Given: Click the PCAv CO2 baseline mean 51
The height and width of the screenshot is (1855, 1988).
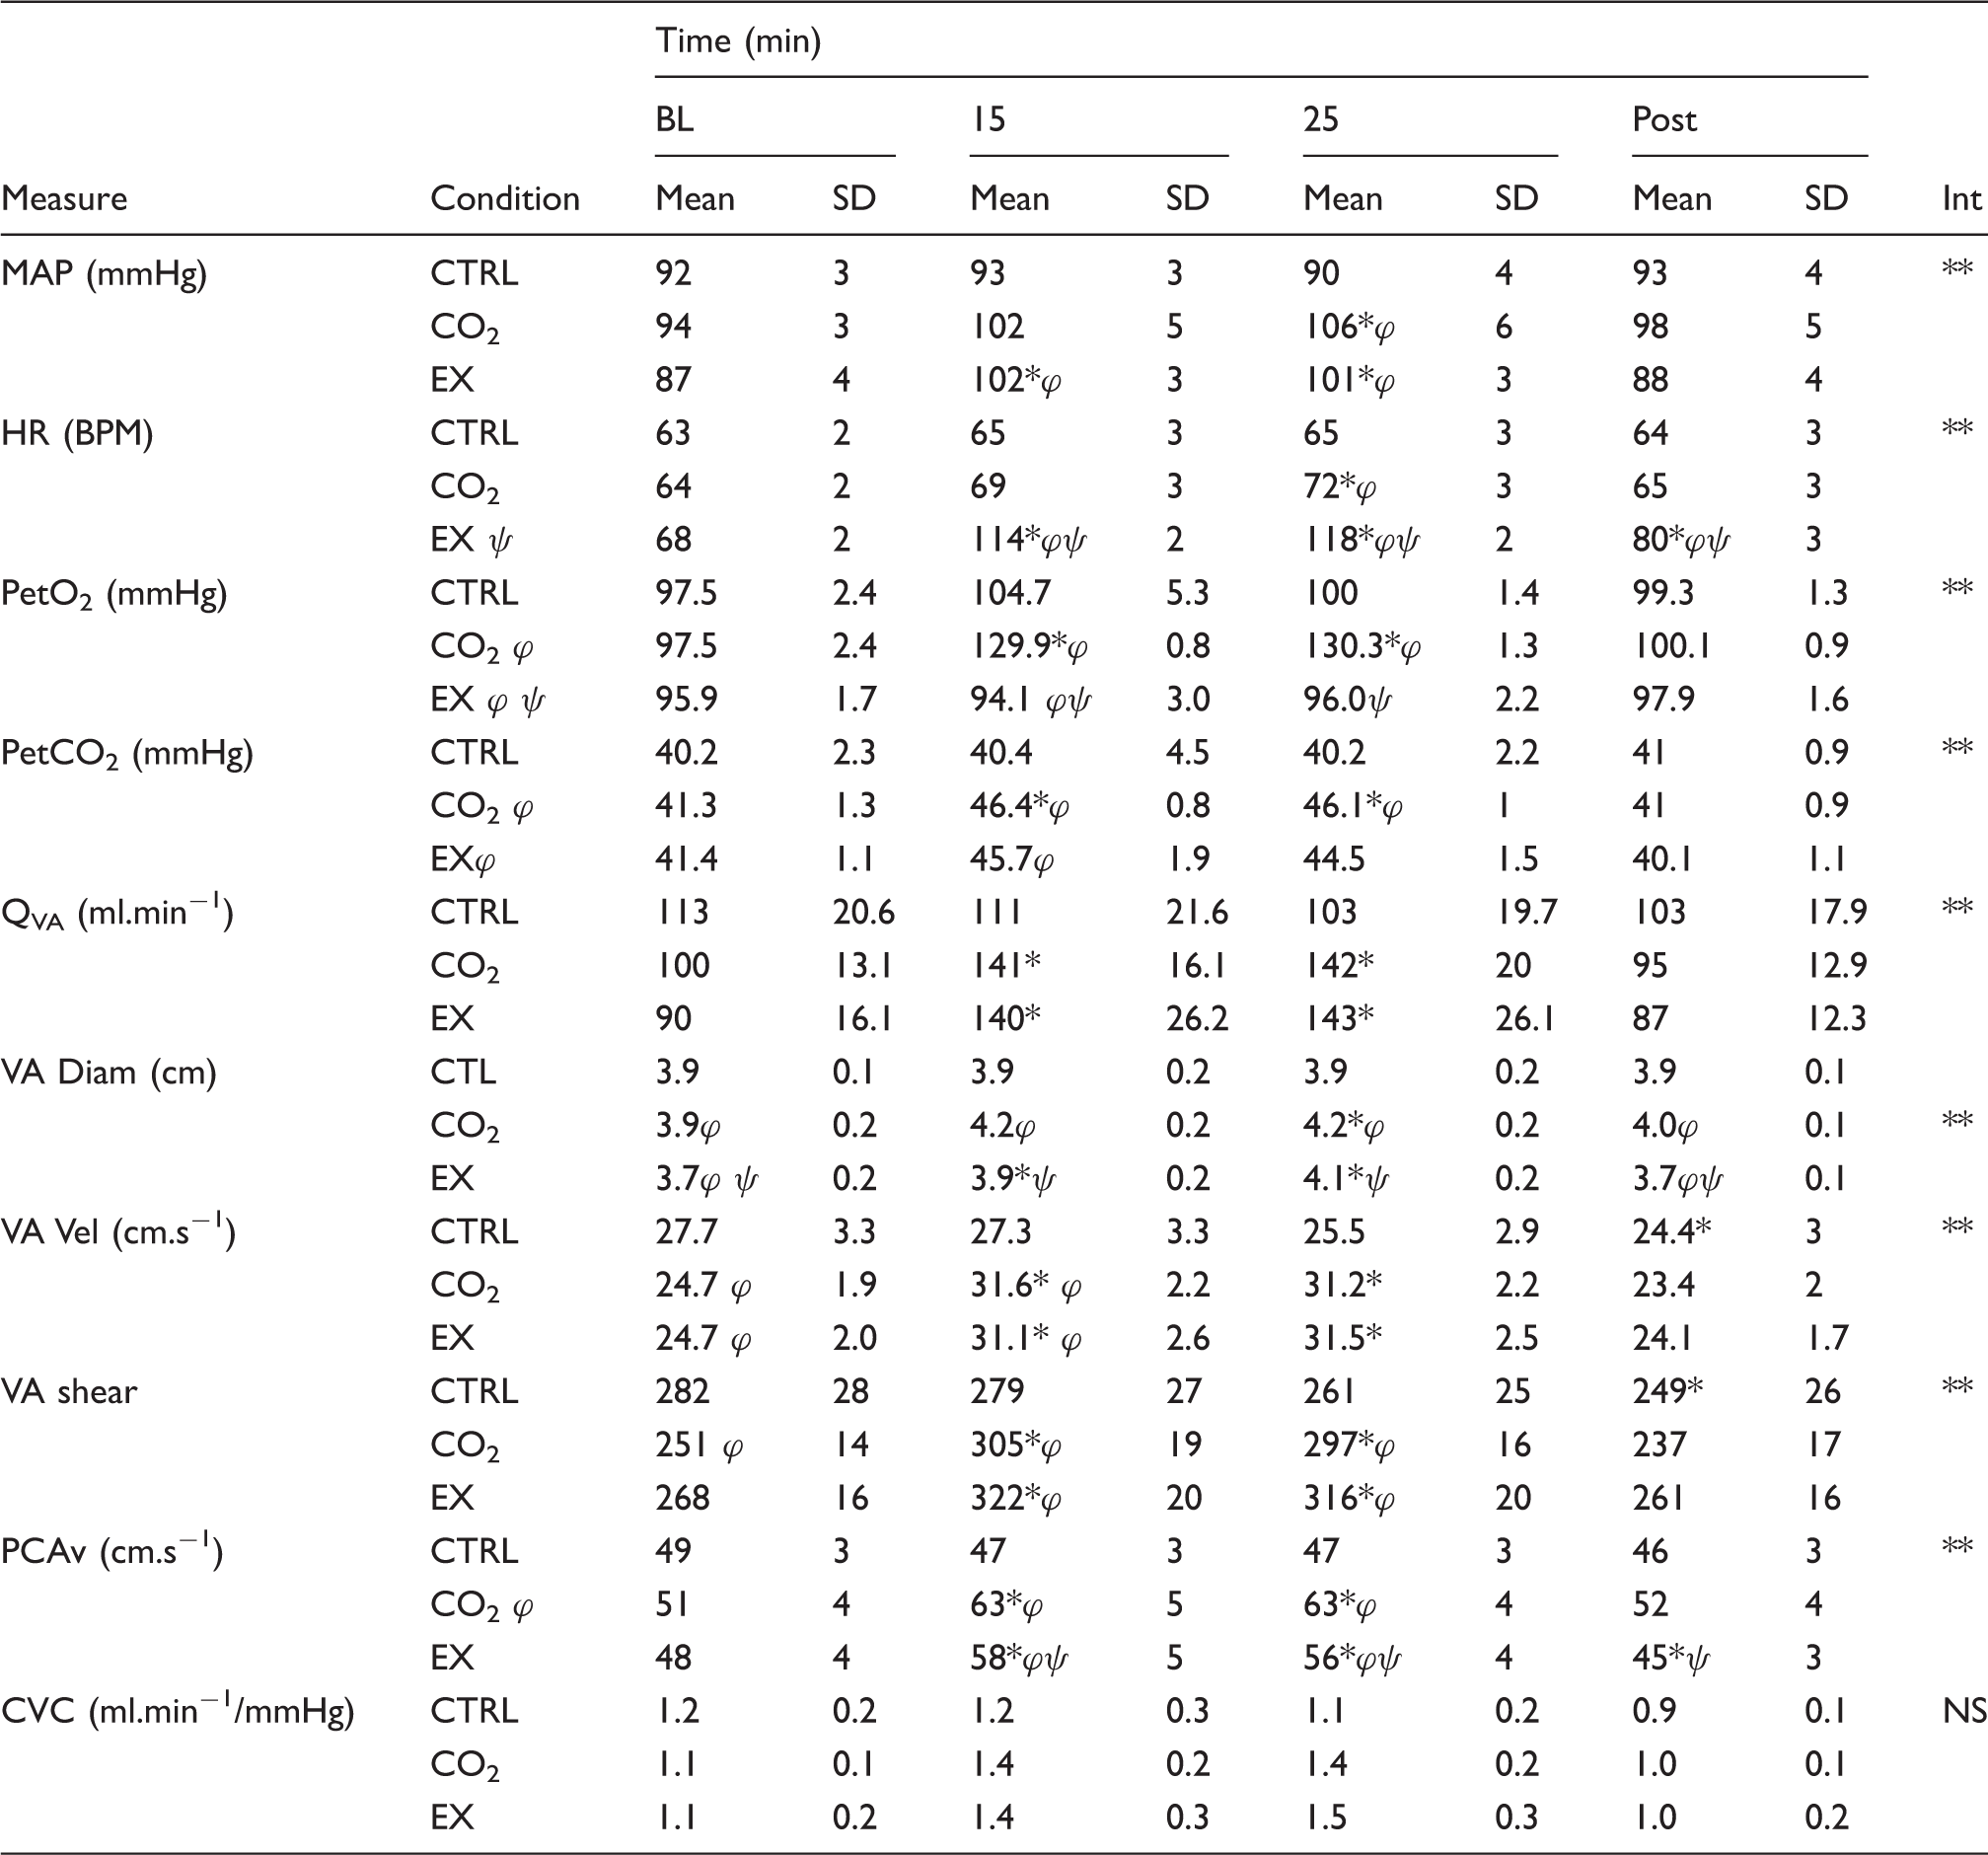Looking at the screenshot, I should 672,1604.
